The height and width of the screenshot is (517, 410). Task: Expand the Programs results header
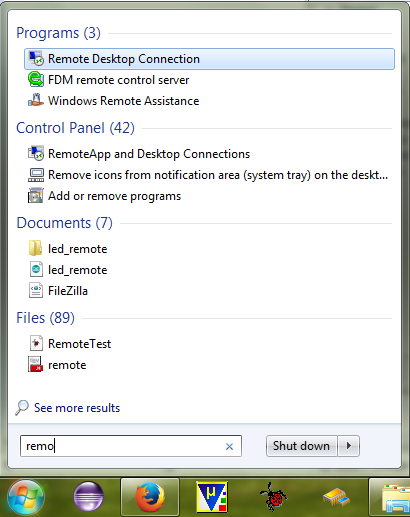click(58, 33)
